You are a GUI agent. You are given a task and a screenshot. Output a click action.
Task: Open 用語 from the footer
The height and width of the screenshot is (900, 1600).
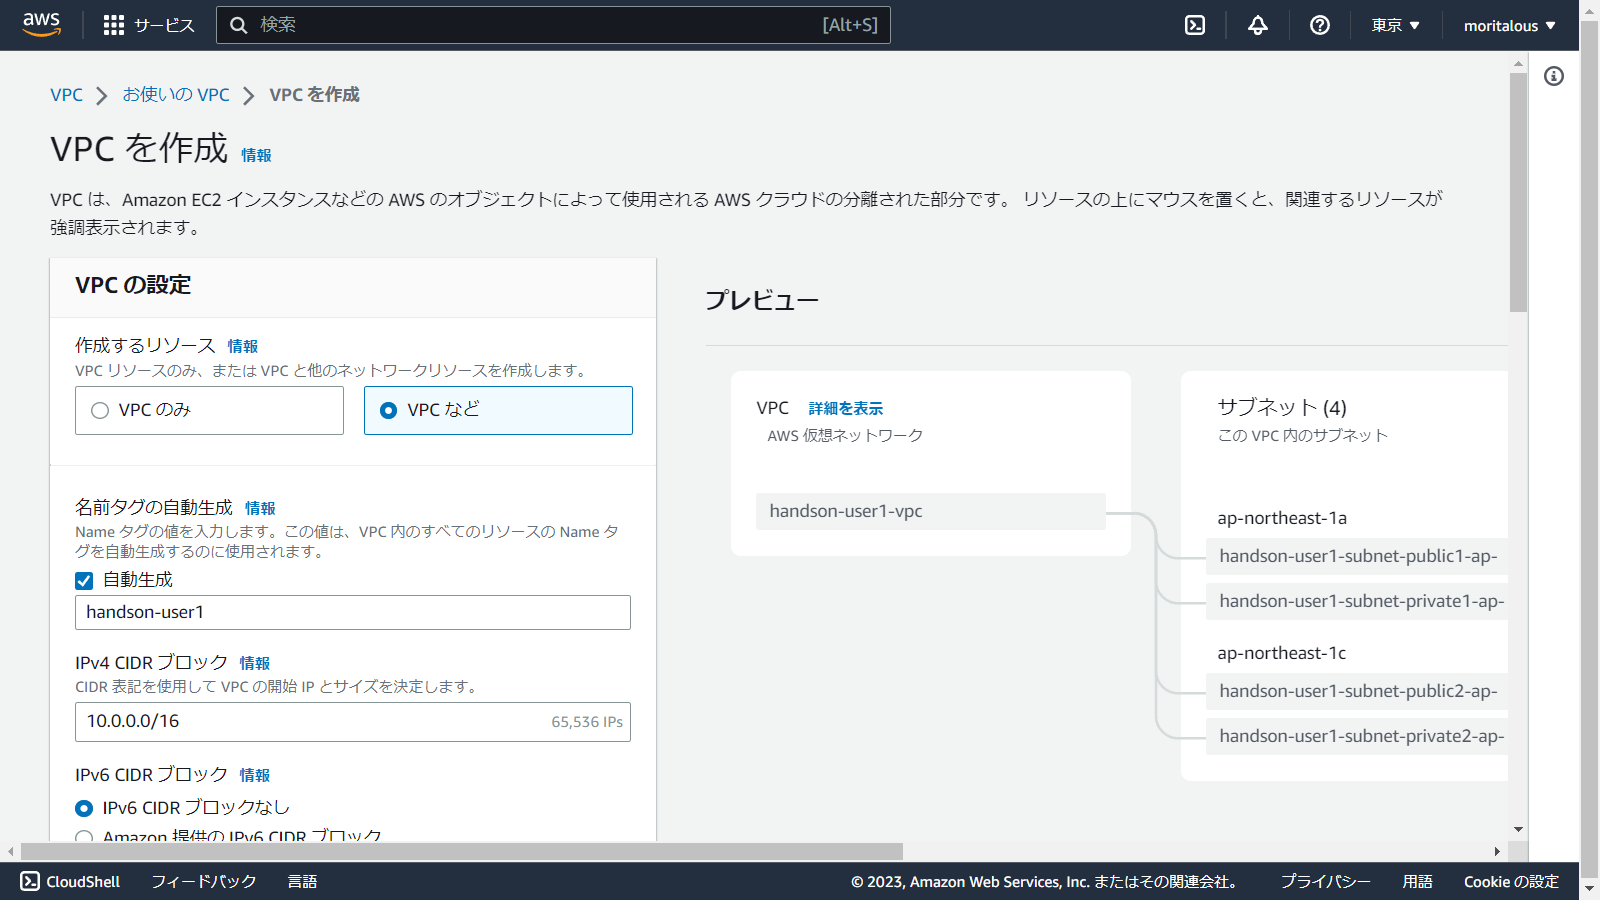1416,881
